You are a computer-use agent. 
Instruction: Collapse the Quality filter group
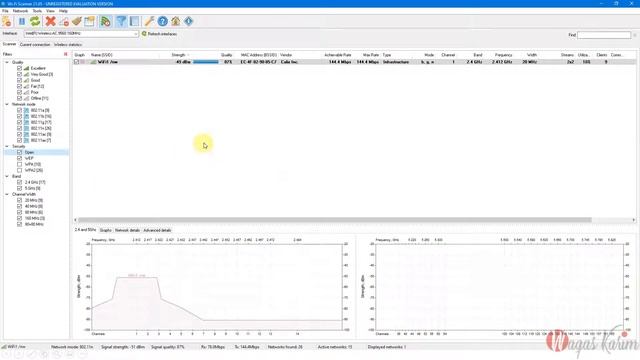click(7, 62)
